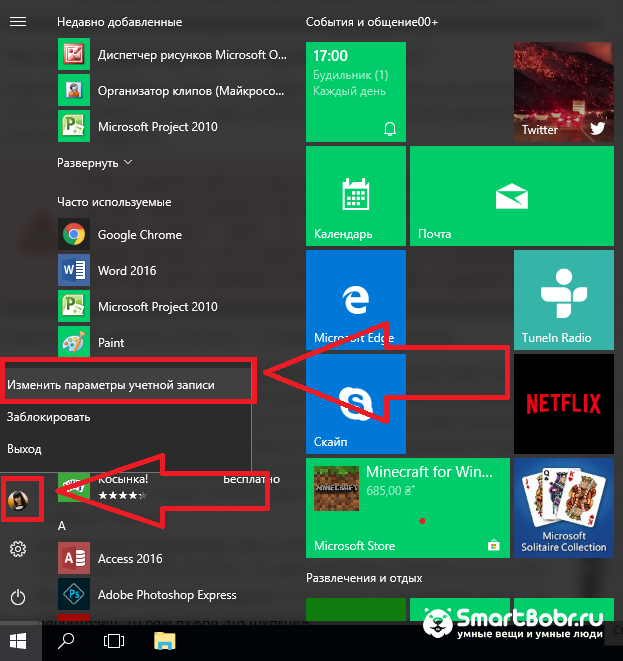Image resolution: width=623 pixels, height=661 pixels.
Task: Open Microsoft Project 2010 in recently added
Action: click(74, 126)
